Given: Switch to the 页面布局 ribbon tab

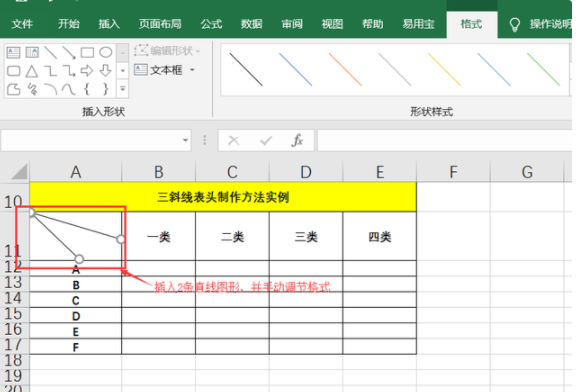Looking at the screenshot, I should pos(160,24).
